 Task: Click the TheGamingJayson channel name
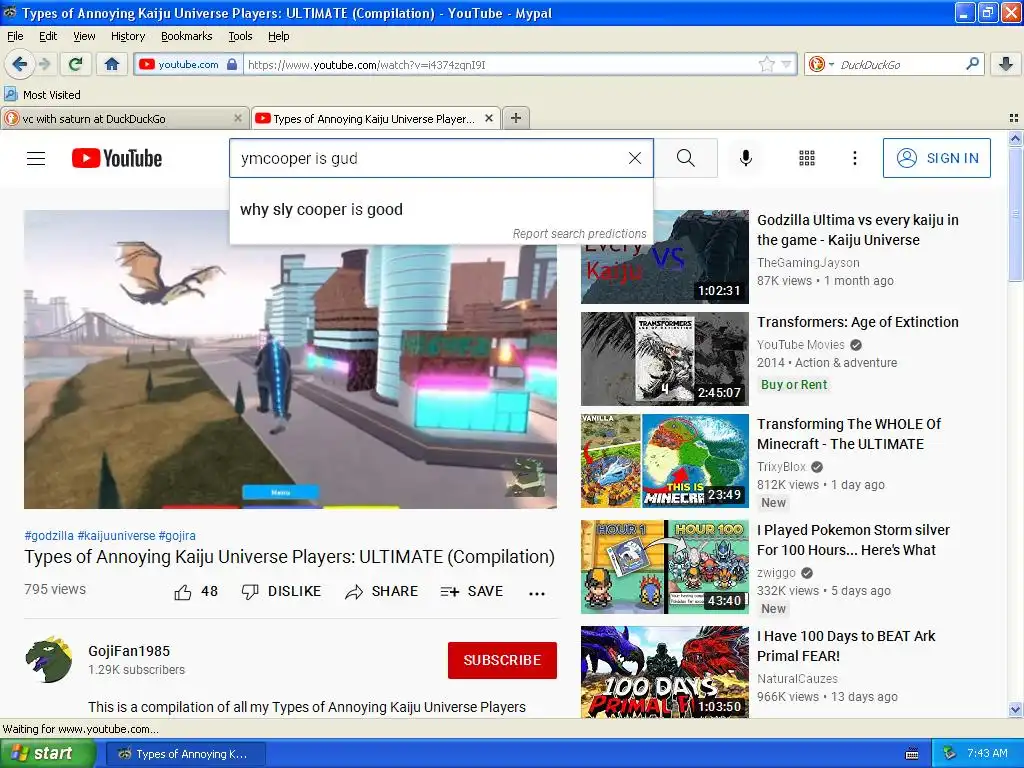point(808,263)
